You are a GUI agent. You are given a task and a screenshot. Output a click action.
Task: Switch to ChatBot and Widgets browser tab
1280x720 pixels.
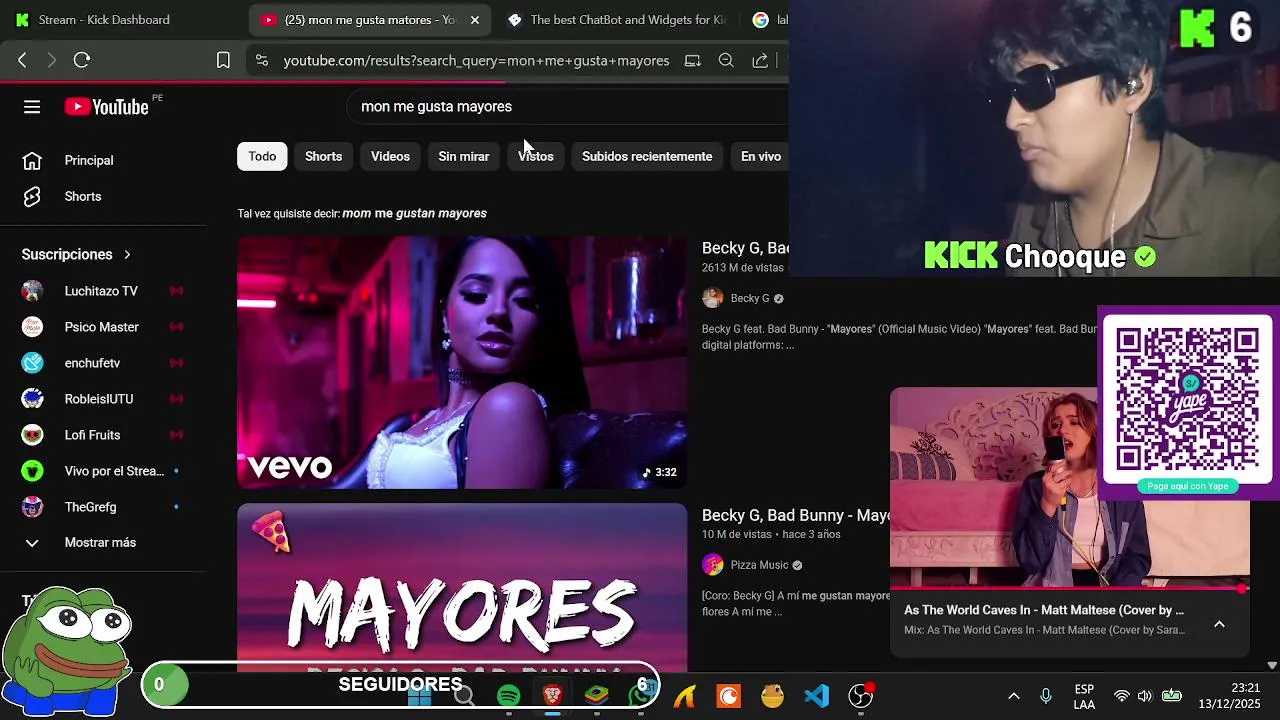(617, 20)
